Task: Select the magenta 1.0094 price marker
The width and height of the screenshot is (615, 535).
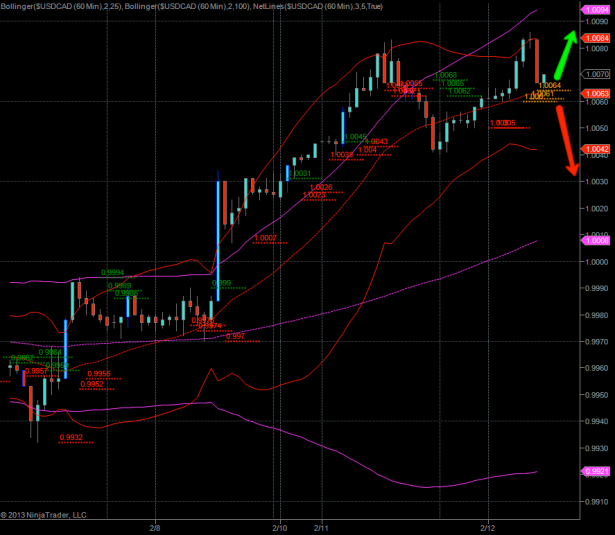Action: 595,10
